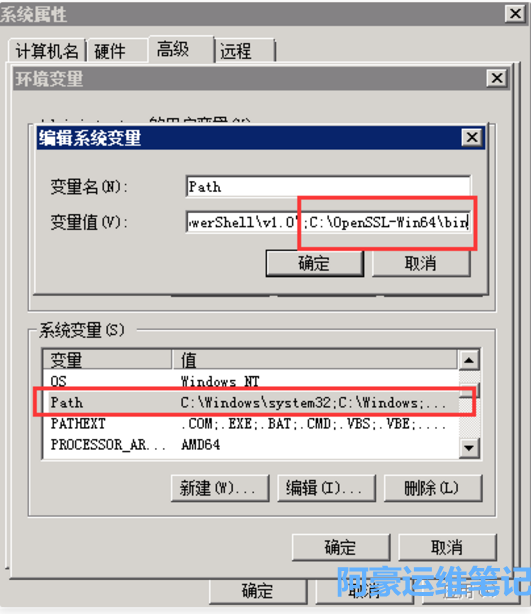Select the Path row in system variables

click(251, 403)
